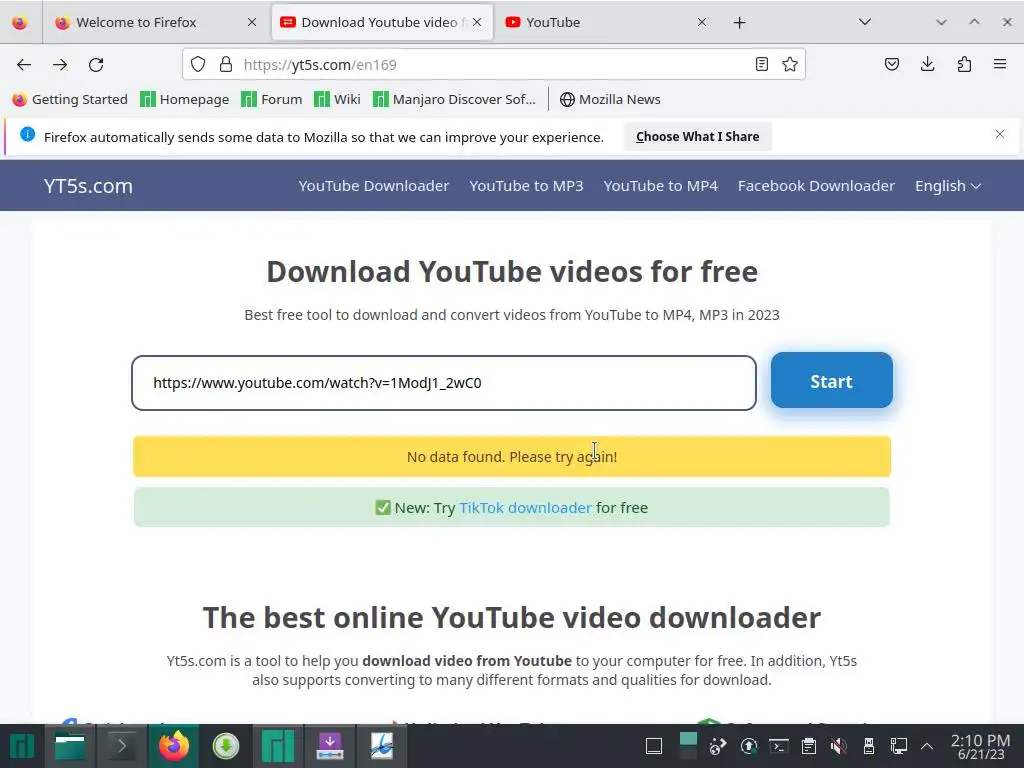The width and height of the screenshot is (1024, 768).
Task: Follow the TikTok downloader link
Action: coord(525,508)
